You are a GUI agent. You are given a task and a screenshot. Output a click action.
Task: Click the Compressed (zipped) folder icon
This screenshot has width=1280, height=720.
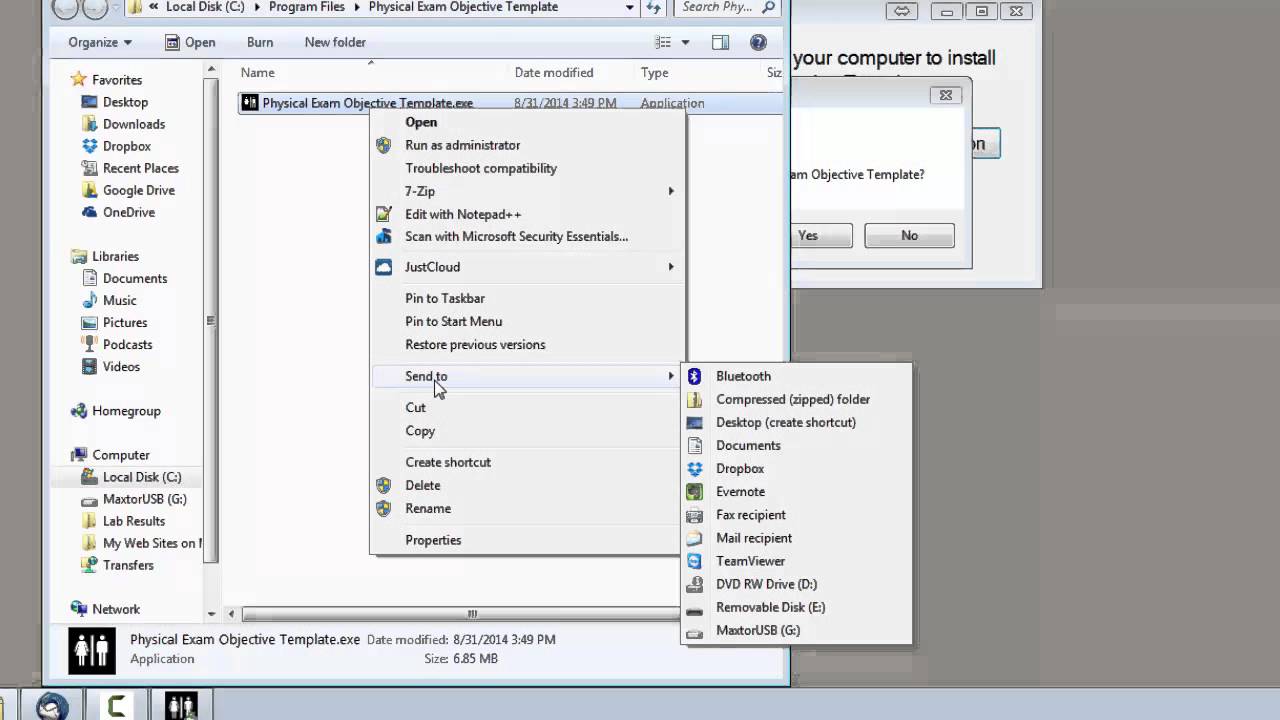coord(695,399)
